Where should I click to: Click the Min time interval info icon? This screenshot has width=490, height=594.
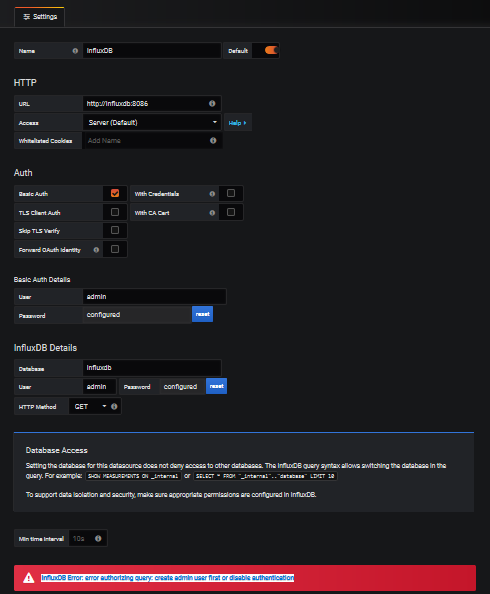tap(98, 538)
